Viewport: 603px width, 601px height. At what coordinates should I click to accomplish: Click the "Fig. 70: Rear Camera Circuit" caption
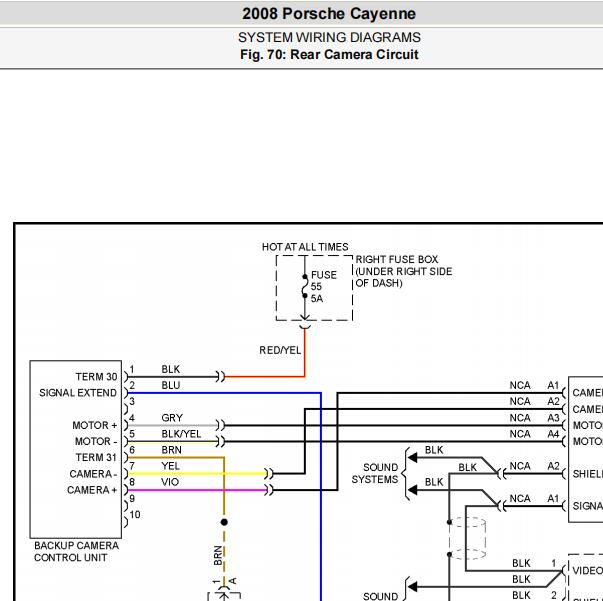tap(329, 54)
